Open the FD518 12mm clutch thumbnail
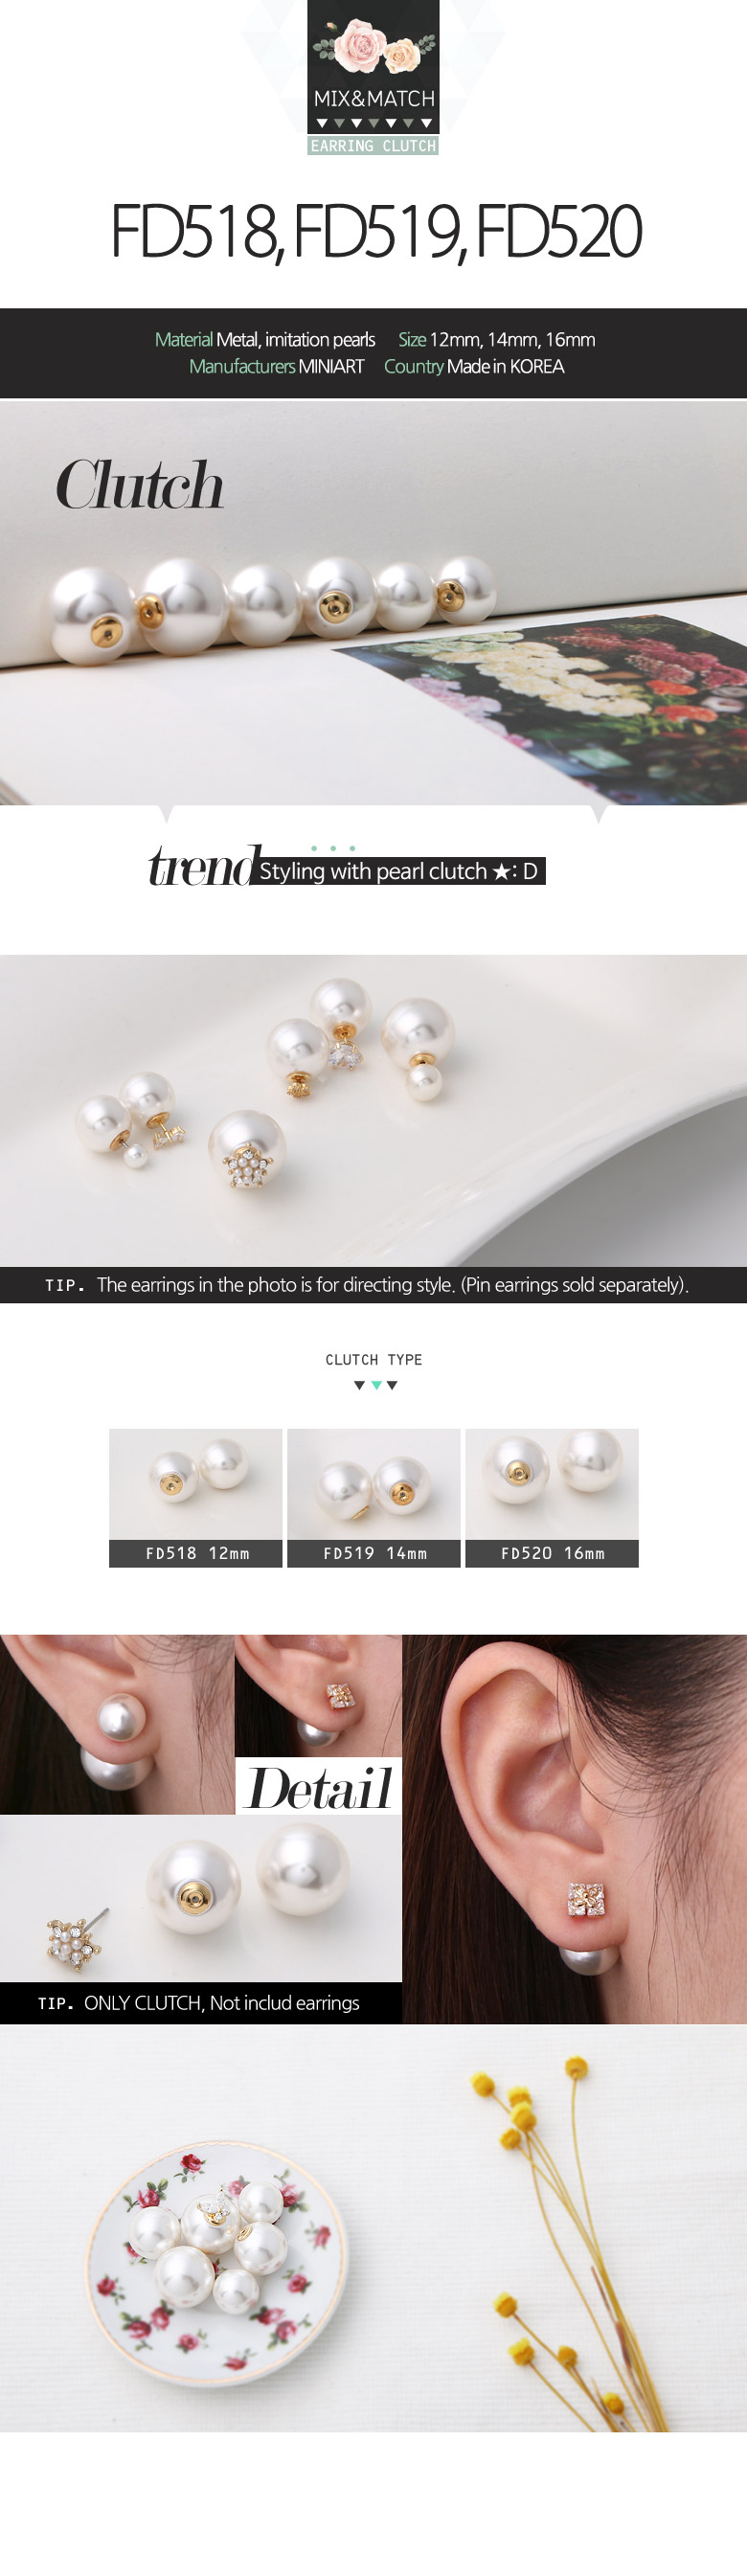 196,1497
